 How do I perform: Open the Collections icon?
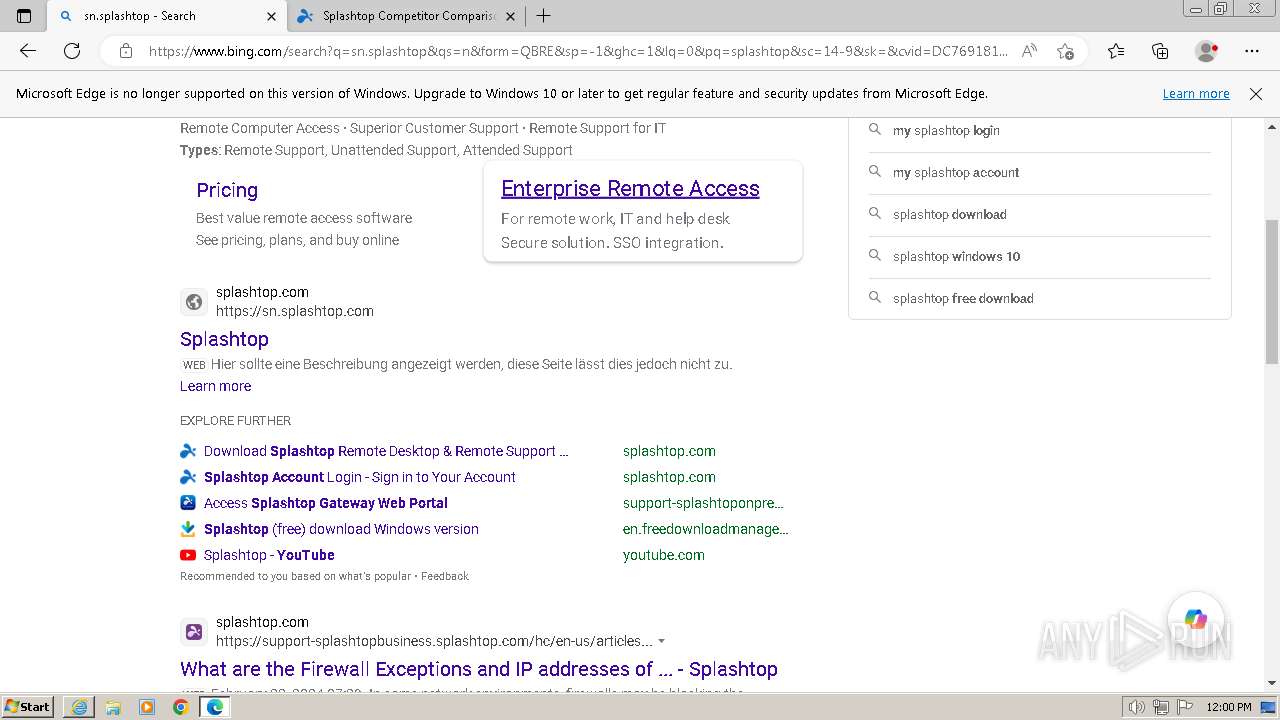coord(1160,51)
